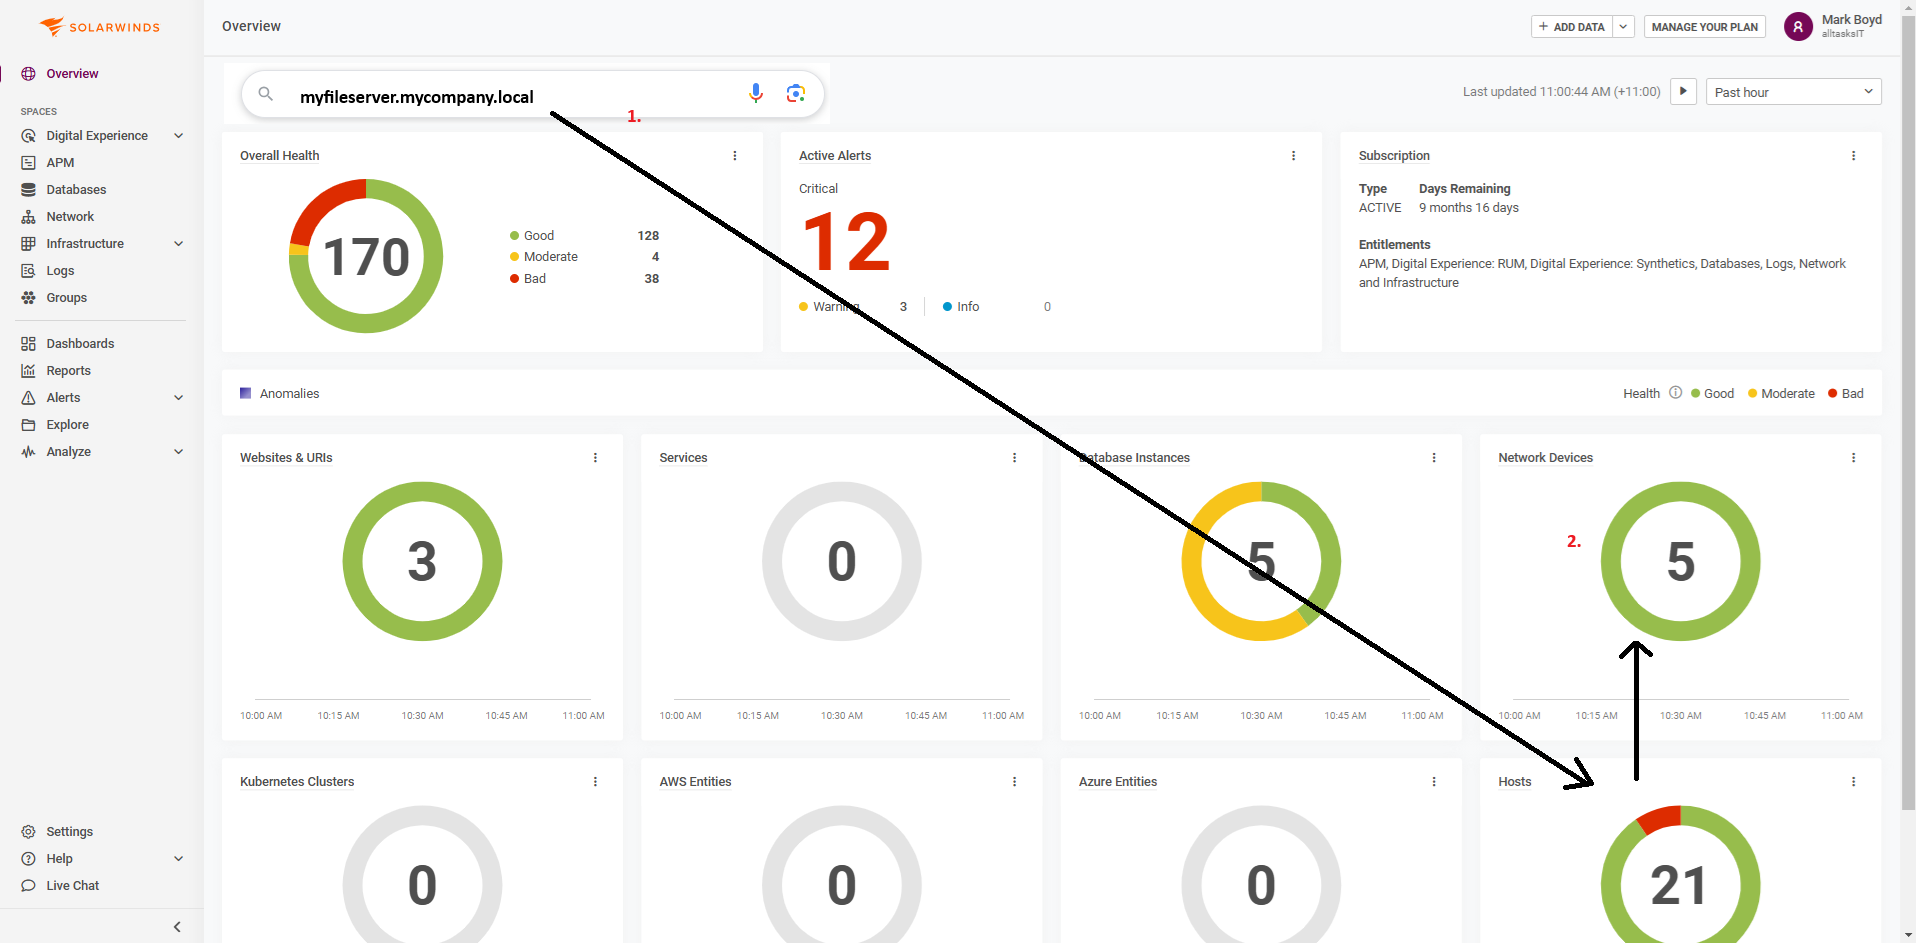Open Overall Health widget options menu
The image size is (1916, 943).
[x=735, y=156]
